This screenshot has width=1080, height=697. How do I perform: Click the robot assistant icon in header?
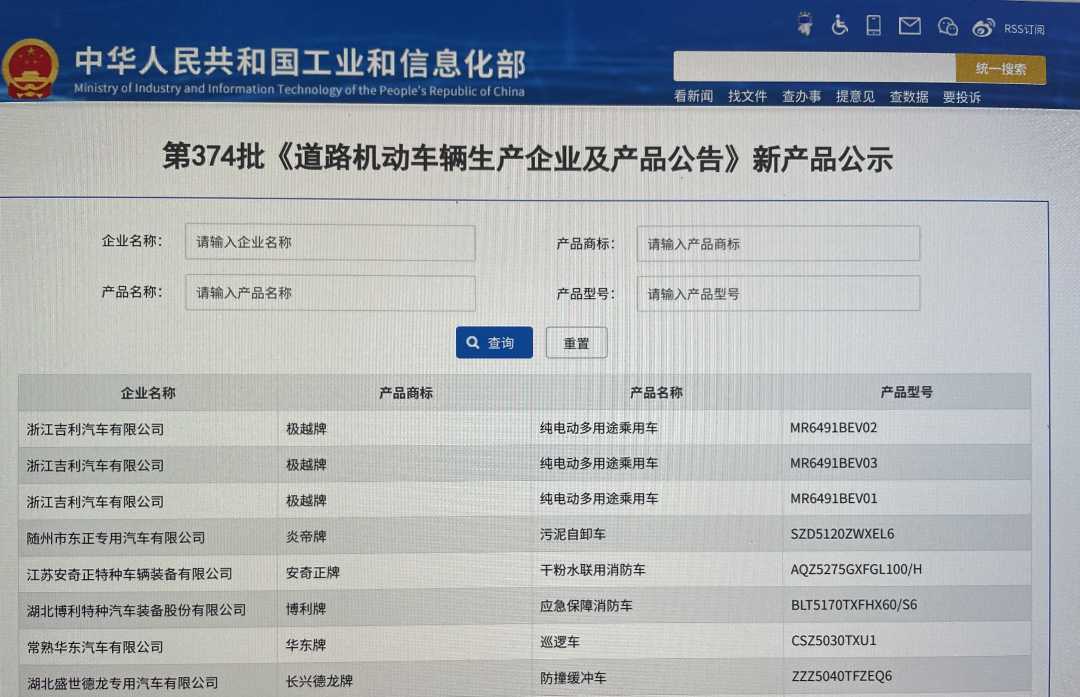(x=805, y=25)
